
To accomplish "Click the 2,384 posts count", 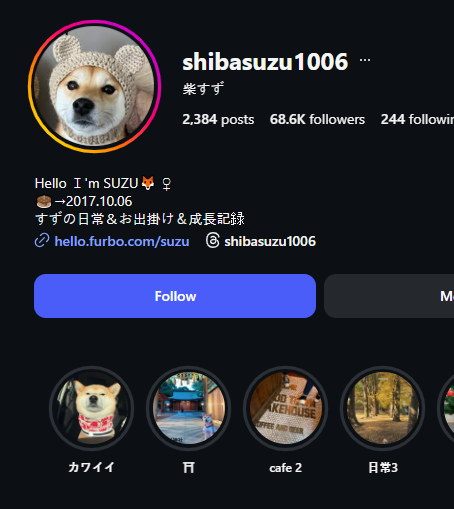I will point(218,119).
